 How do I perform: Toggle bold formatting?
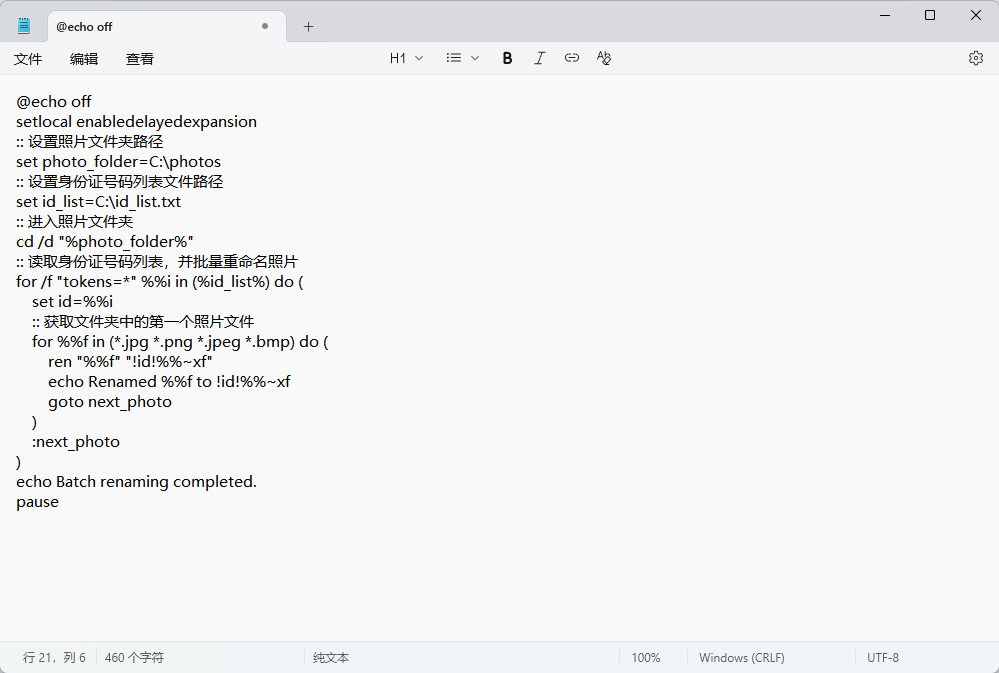point(507,58)
